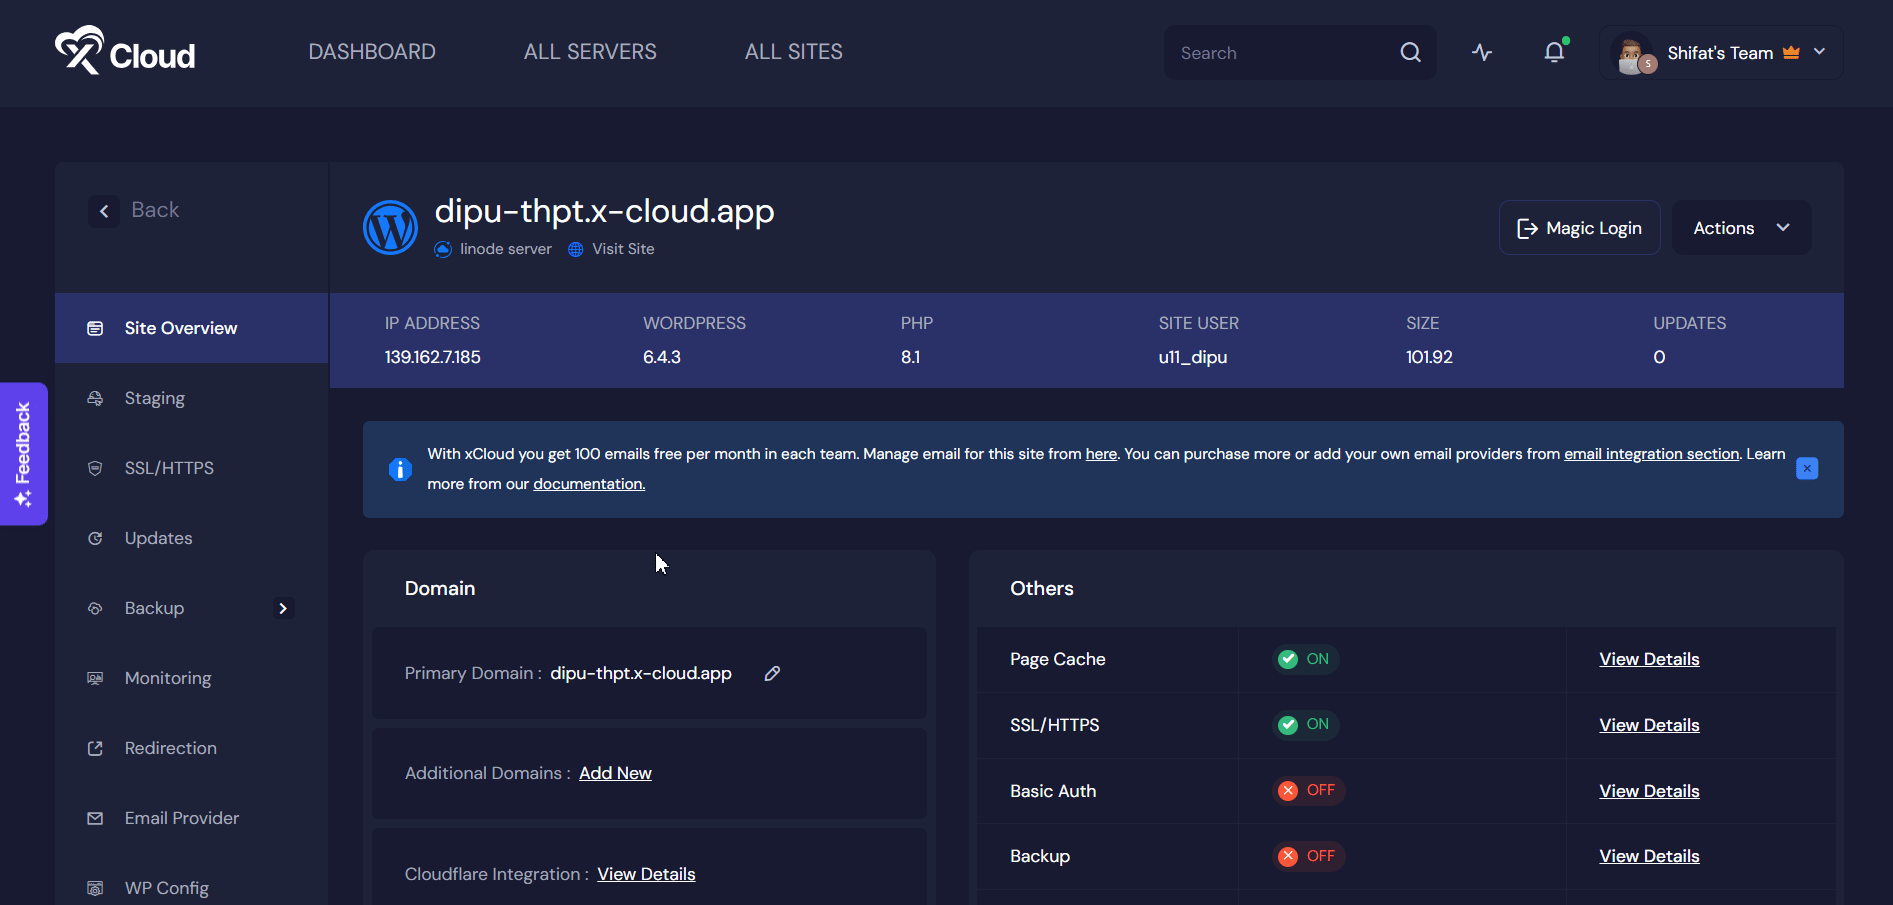
Task: Open the documentation link in the banner
Action: click(x=588, y=483)
